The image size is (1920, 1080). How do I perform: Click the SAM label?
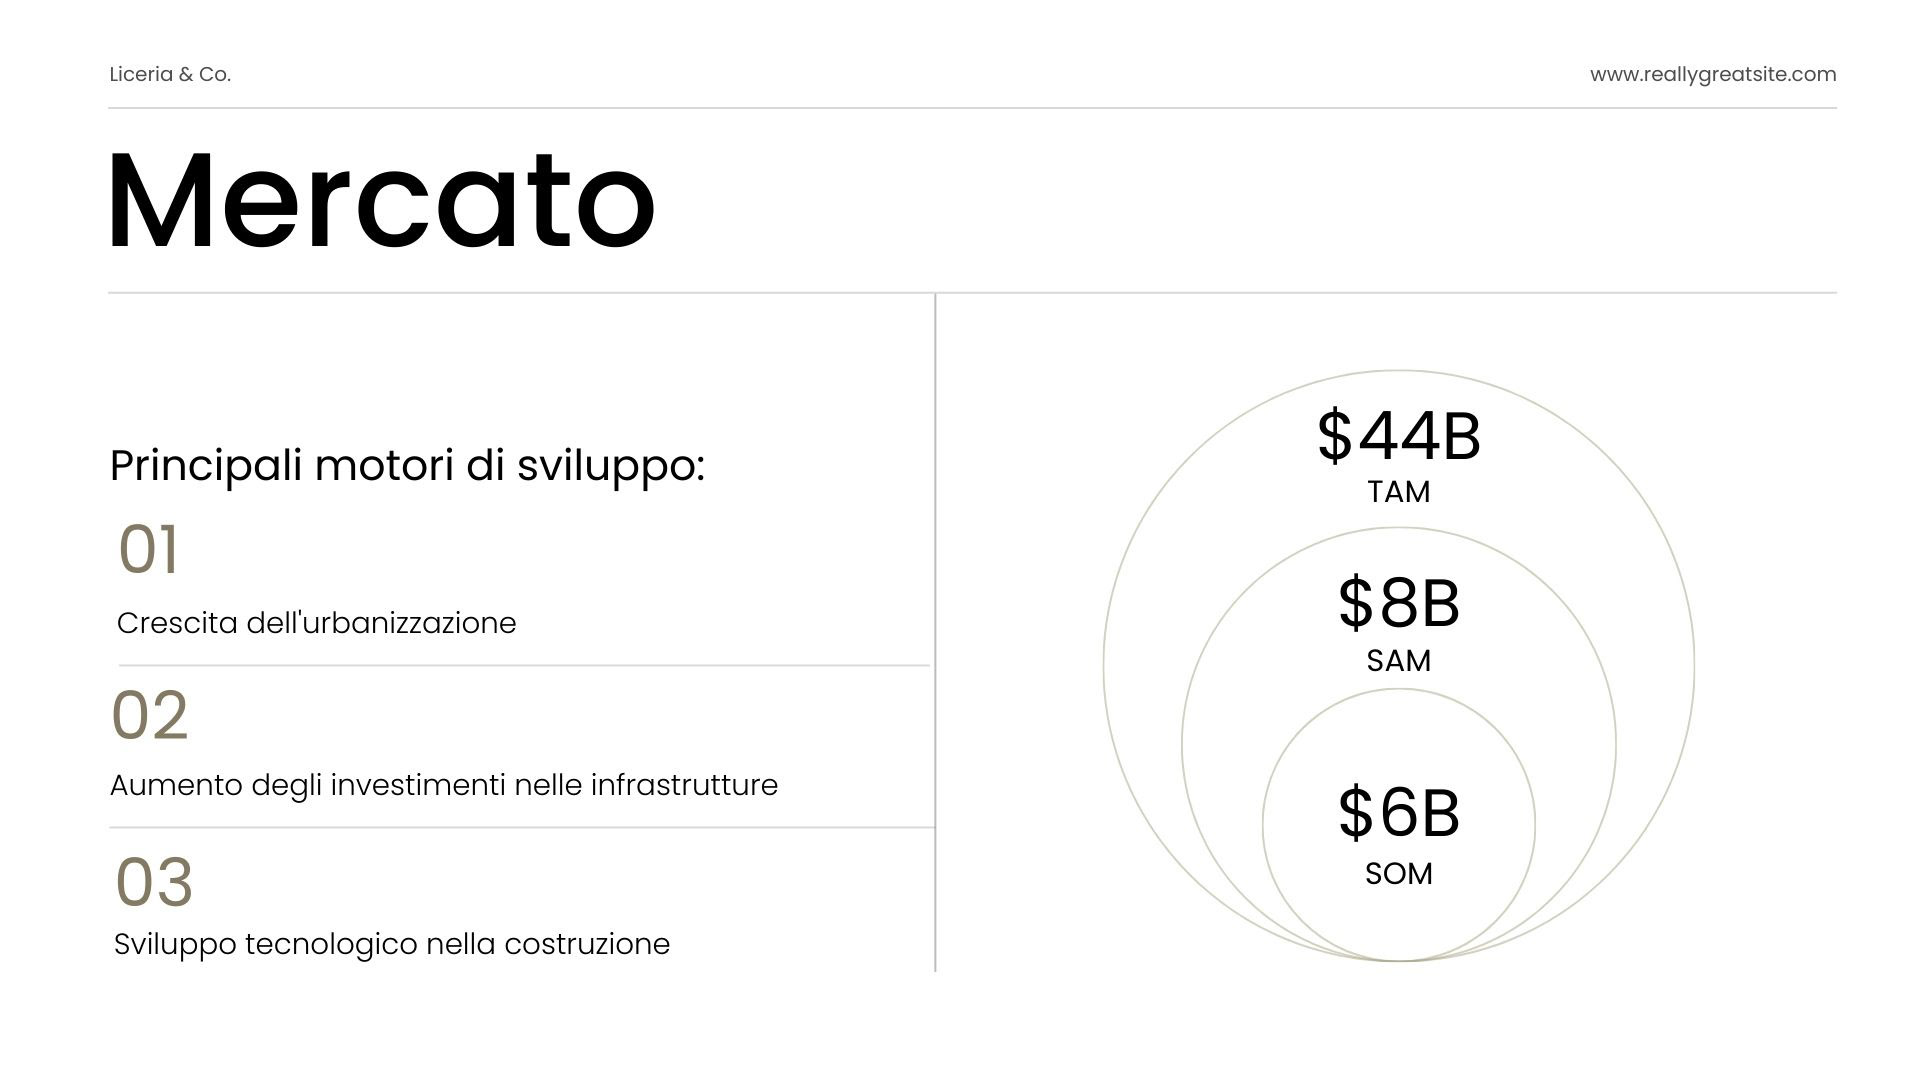coord(1398,661)
